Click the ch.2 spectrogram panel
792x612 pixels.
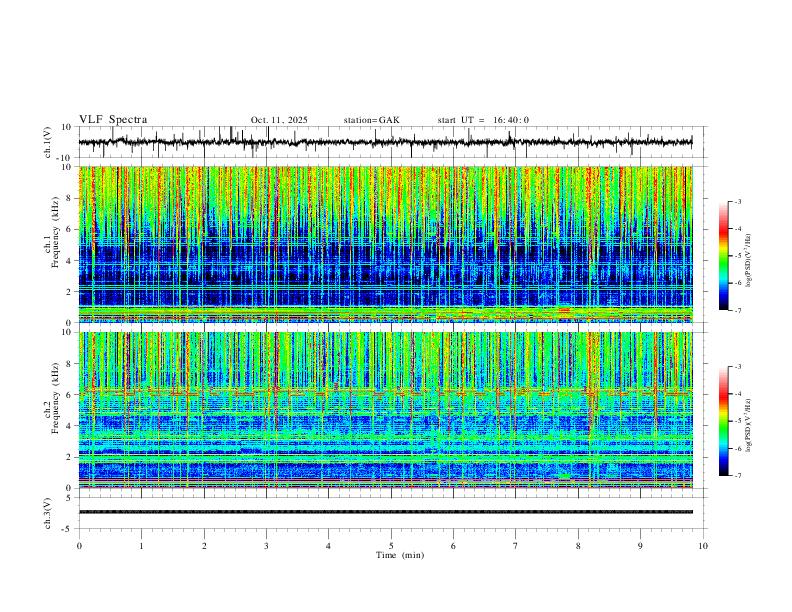(385, 410)
